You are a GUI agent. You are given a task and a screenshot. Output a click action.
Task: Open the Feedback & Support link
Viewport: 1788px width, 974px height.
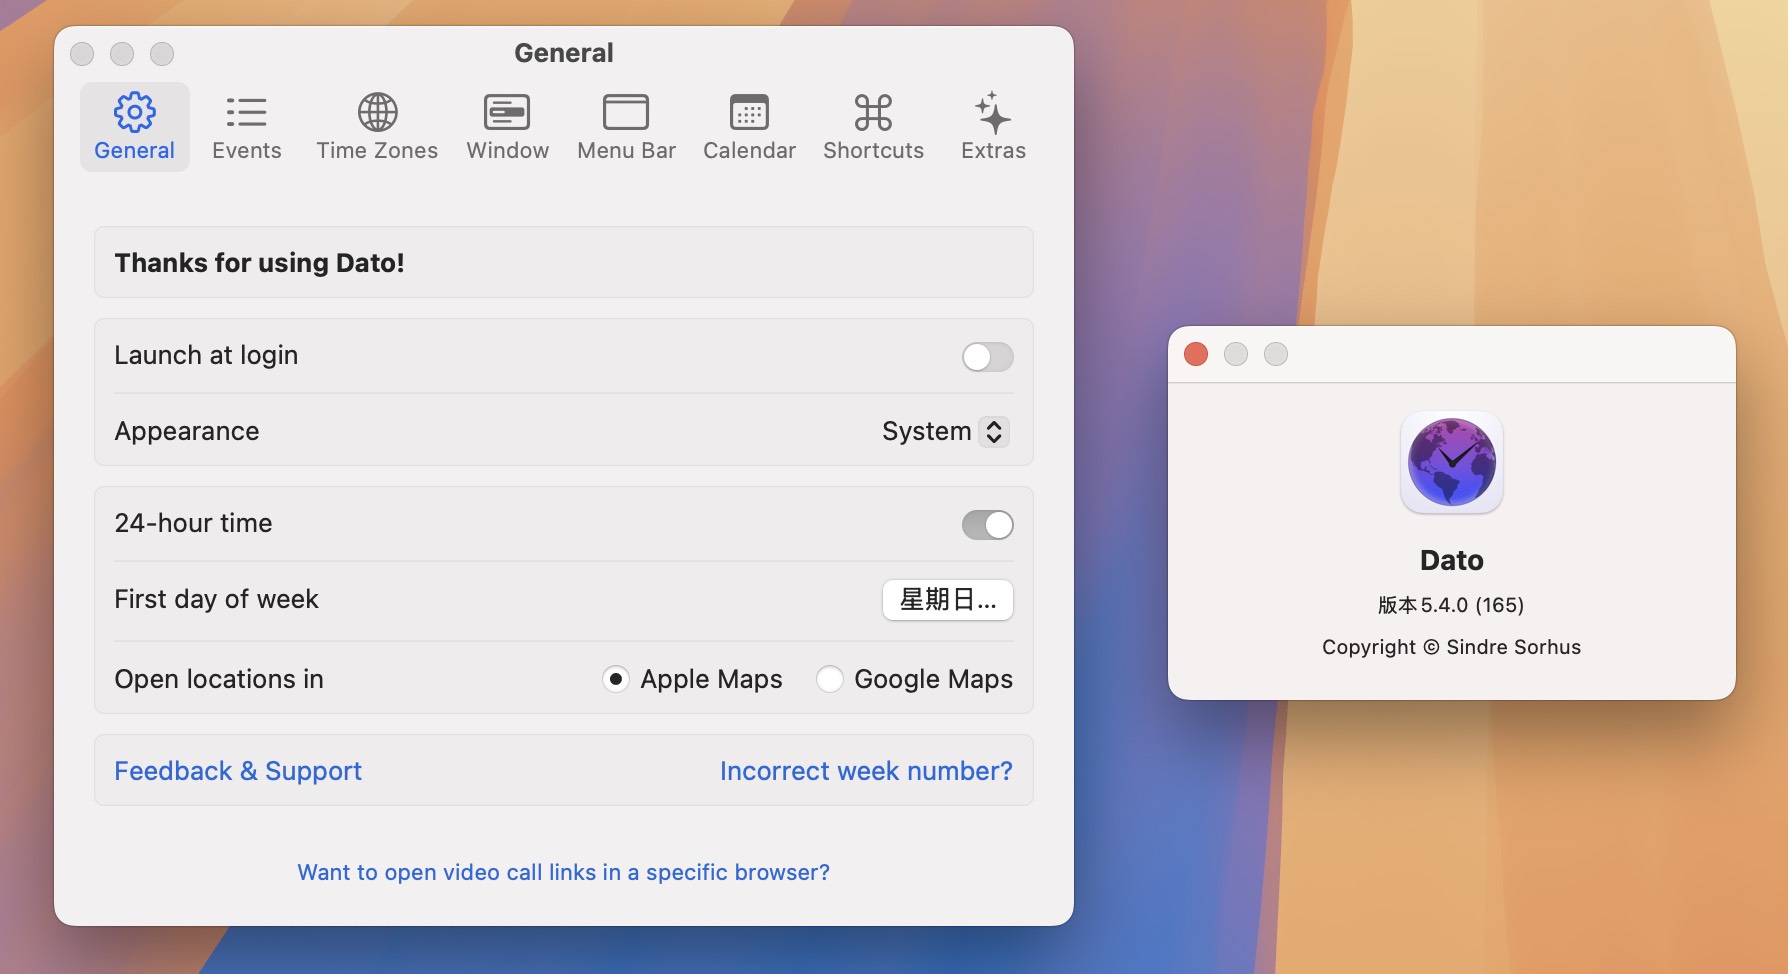click(238, 771)
